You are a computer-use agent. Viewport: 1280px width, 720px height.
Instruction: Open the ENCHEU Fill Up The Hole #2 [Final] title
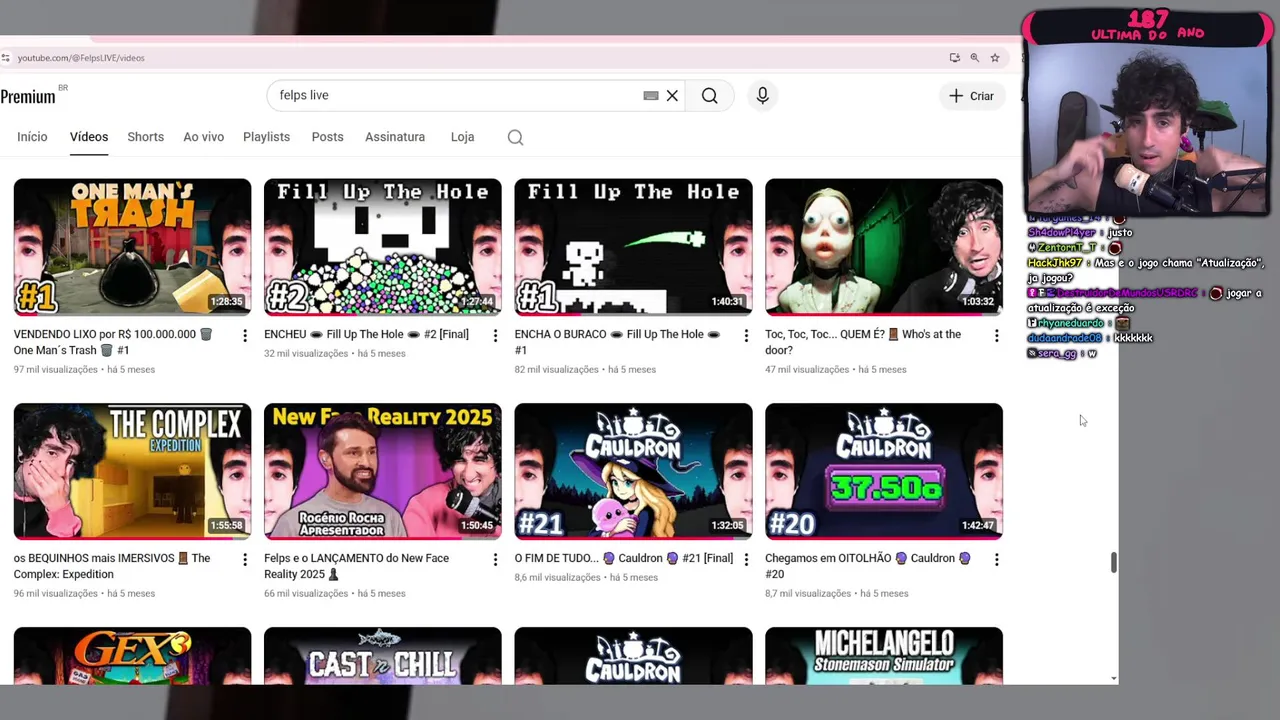366,334
